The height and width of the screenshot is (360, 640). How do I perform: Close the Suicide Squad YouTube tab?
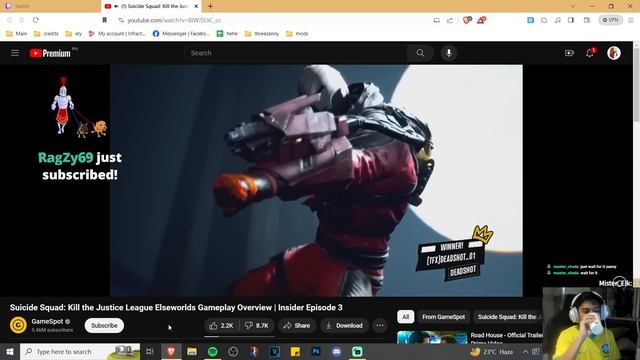click(196, 6)
